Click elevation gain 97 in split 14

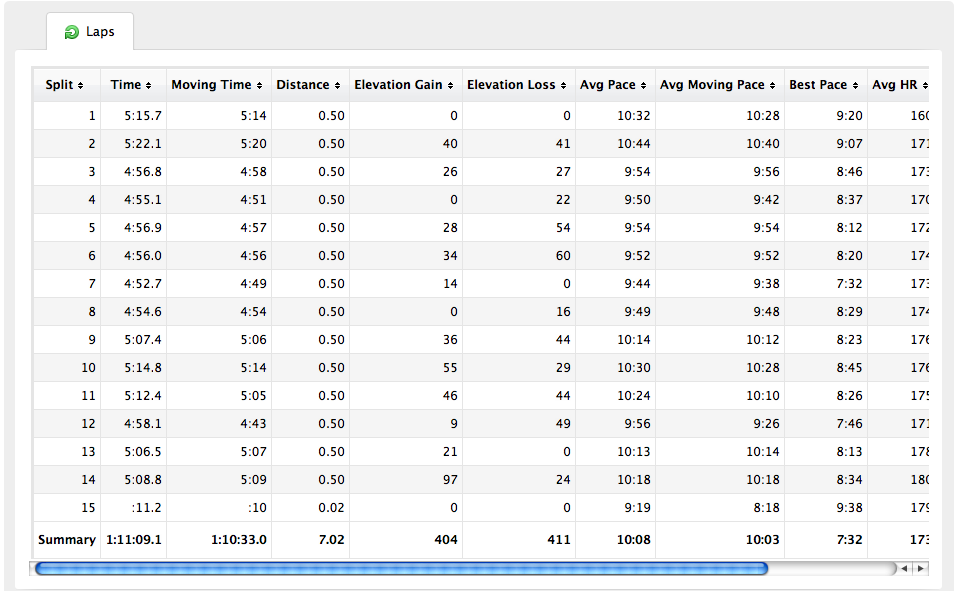pos(450,480)
